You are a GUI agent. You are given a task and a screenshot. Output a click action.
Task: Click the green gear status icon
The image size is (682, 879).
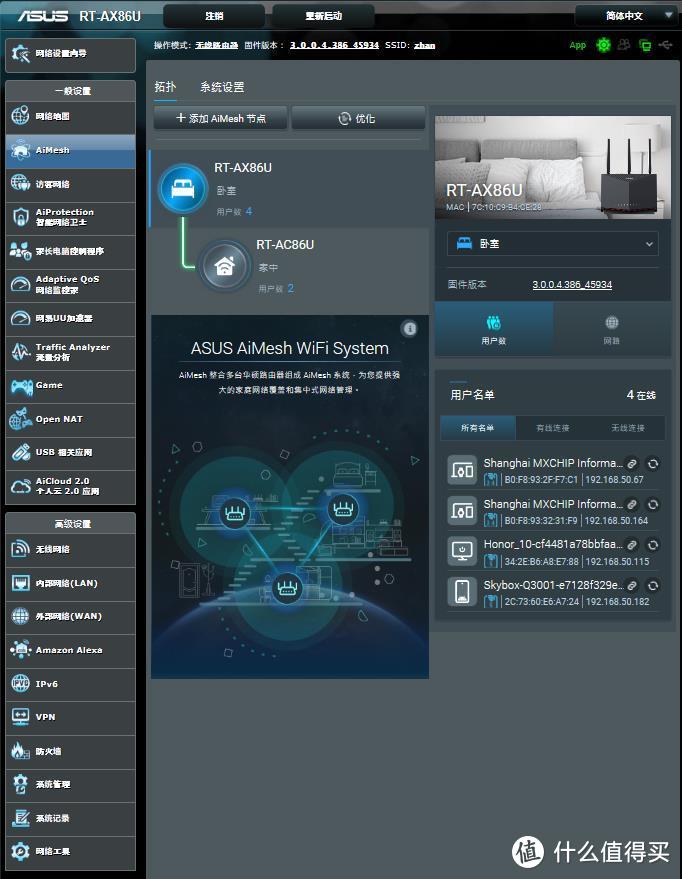coord(604,45)
